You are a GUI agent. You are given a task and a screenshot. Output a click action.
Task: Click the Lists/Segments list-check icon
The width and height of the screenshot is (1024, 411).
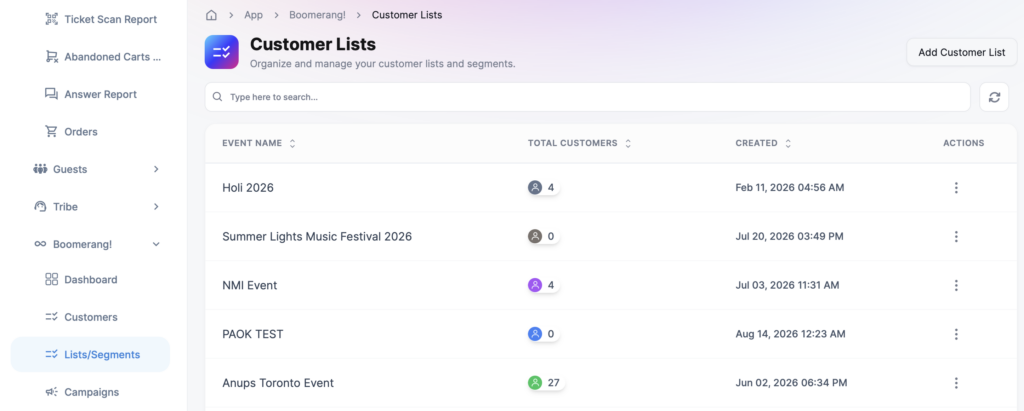coord(52,355)
